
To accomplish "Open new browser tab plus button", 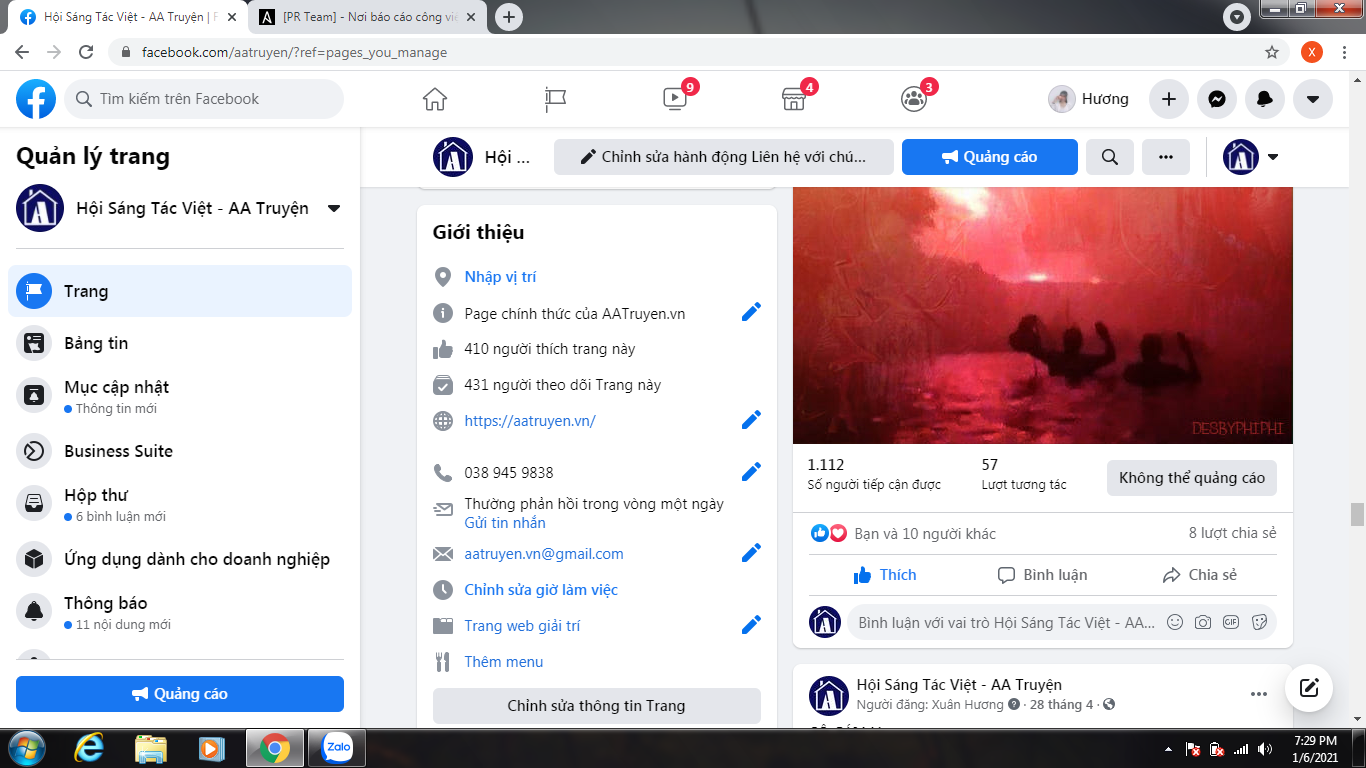I will tap(509, 17).
